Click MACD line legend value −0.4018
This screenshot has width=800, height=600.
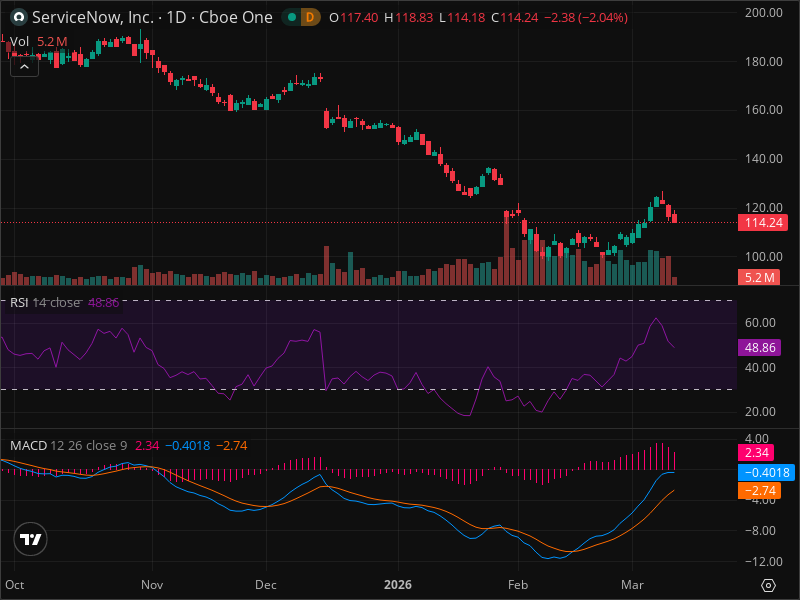coord(188,445)
